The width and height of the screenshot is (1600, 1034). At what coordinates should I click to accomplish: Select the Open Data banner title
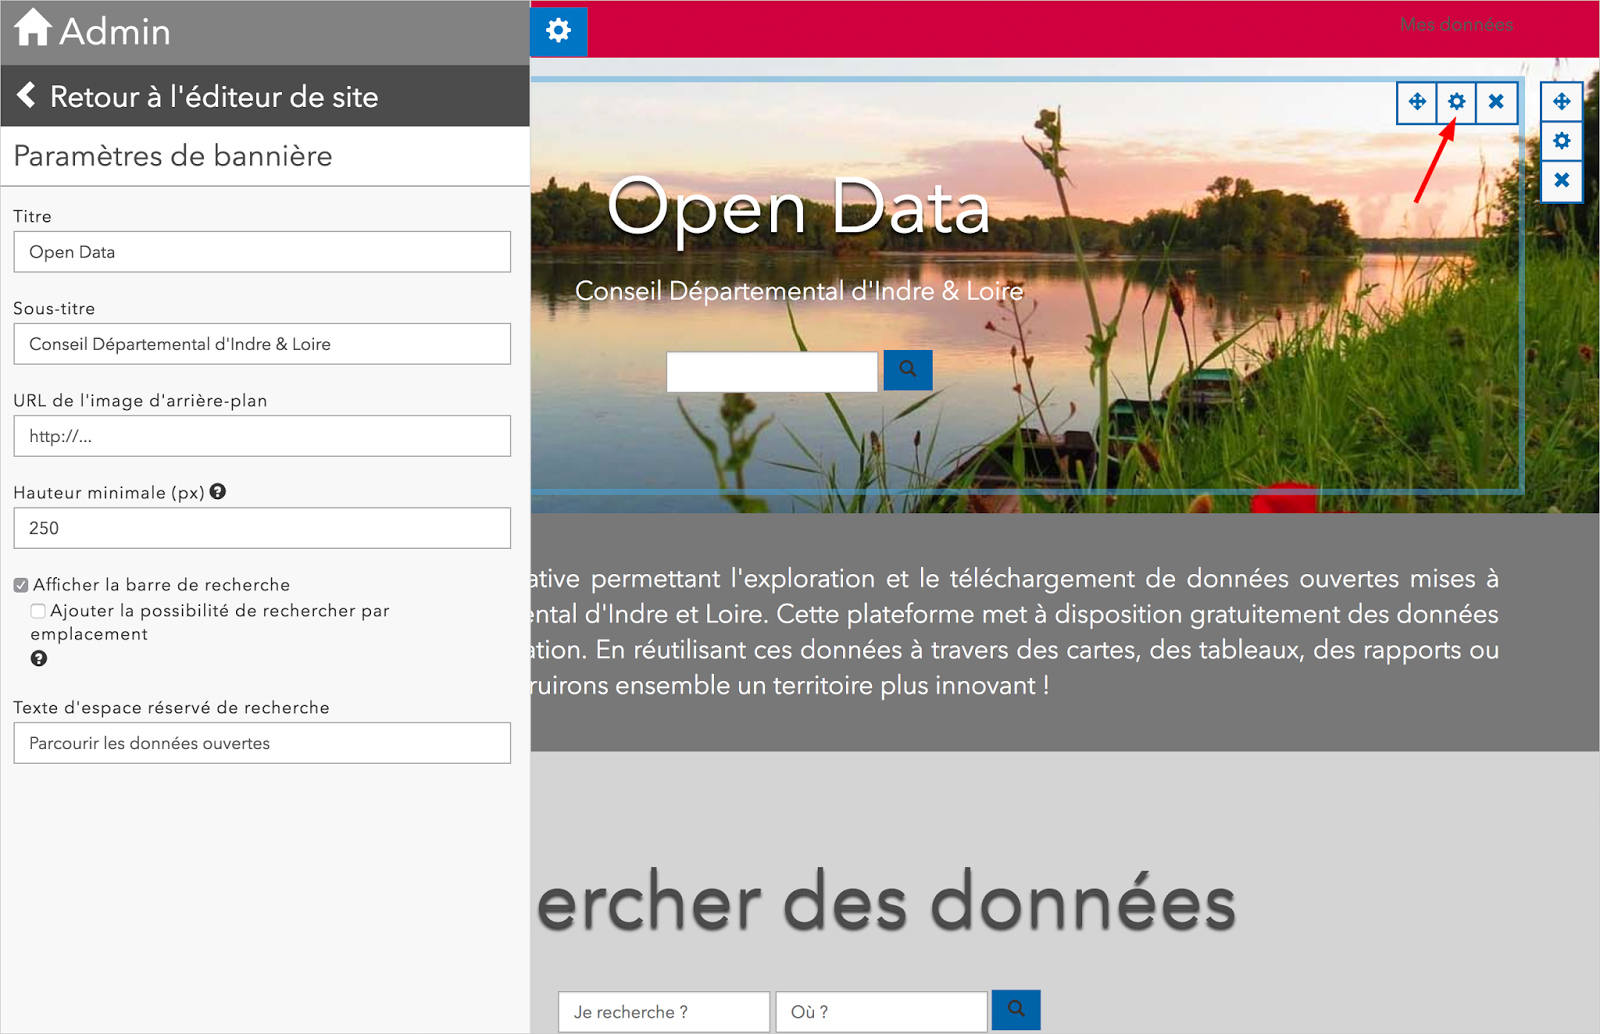click(x=798, y=208)
